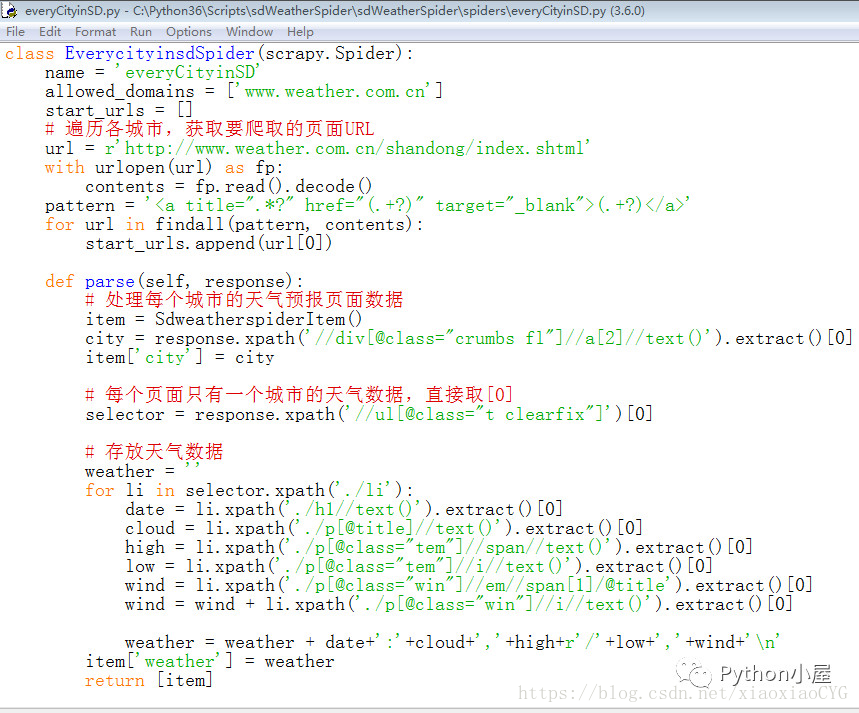Click the item['weather'] = weather line
Image resolution: width=859 pixels, height=713 pixels.
coord(210,661)
